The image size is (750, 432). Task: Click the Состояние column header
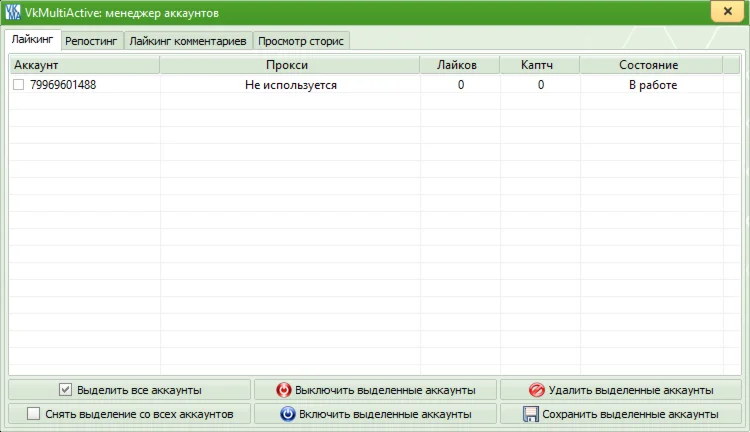click(x=651, y=65)
